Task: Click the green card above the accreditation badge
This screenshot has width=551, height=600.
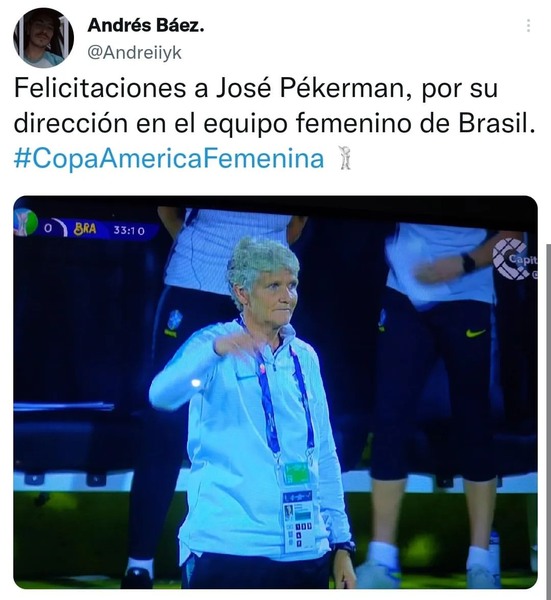Action: (x=297, y=473)
